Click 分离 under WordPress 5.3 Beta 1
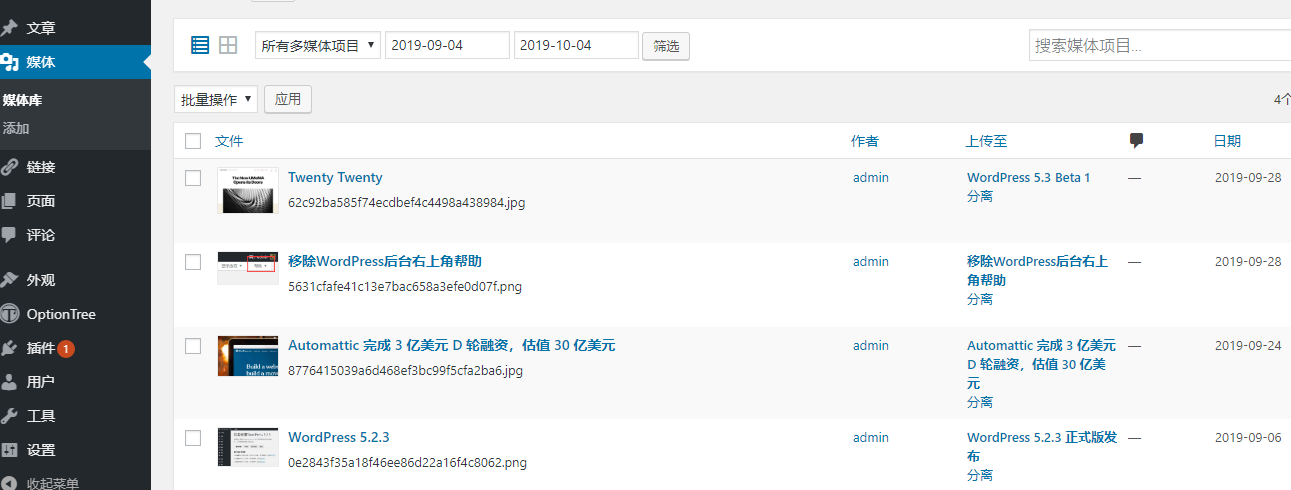Image resolution: width=1291 pixels, height=490 pixels. (980, 196)
